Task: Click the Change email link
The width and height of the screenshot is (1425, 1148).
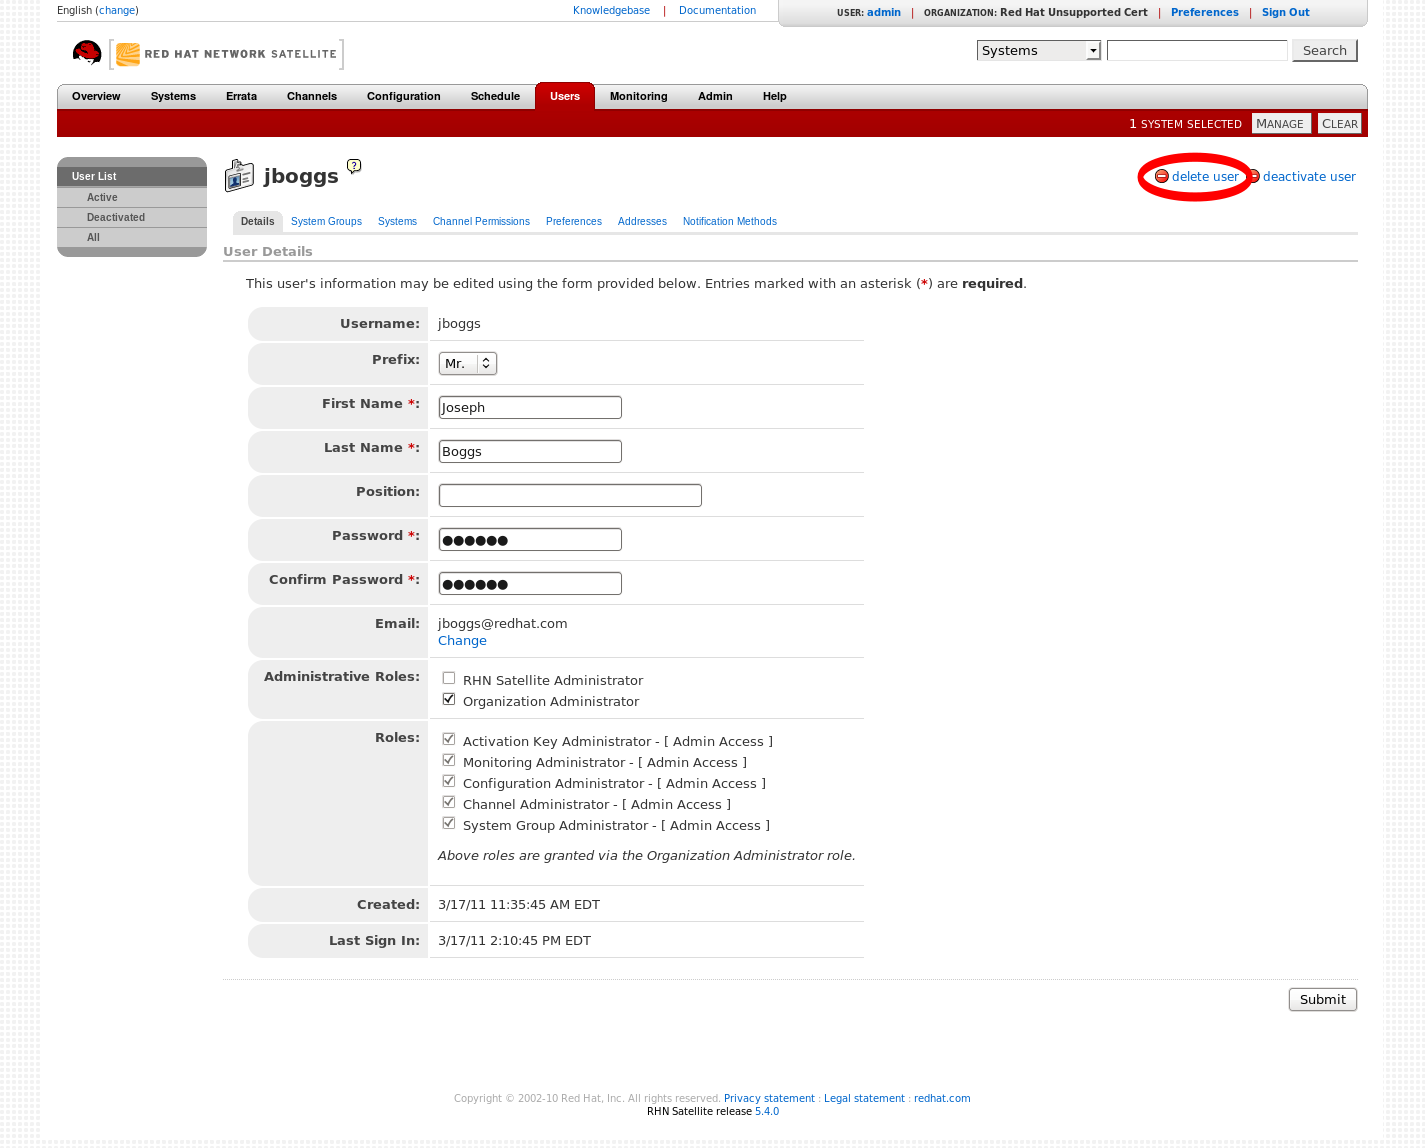Action: (x=462, y=641)
